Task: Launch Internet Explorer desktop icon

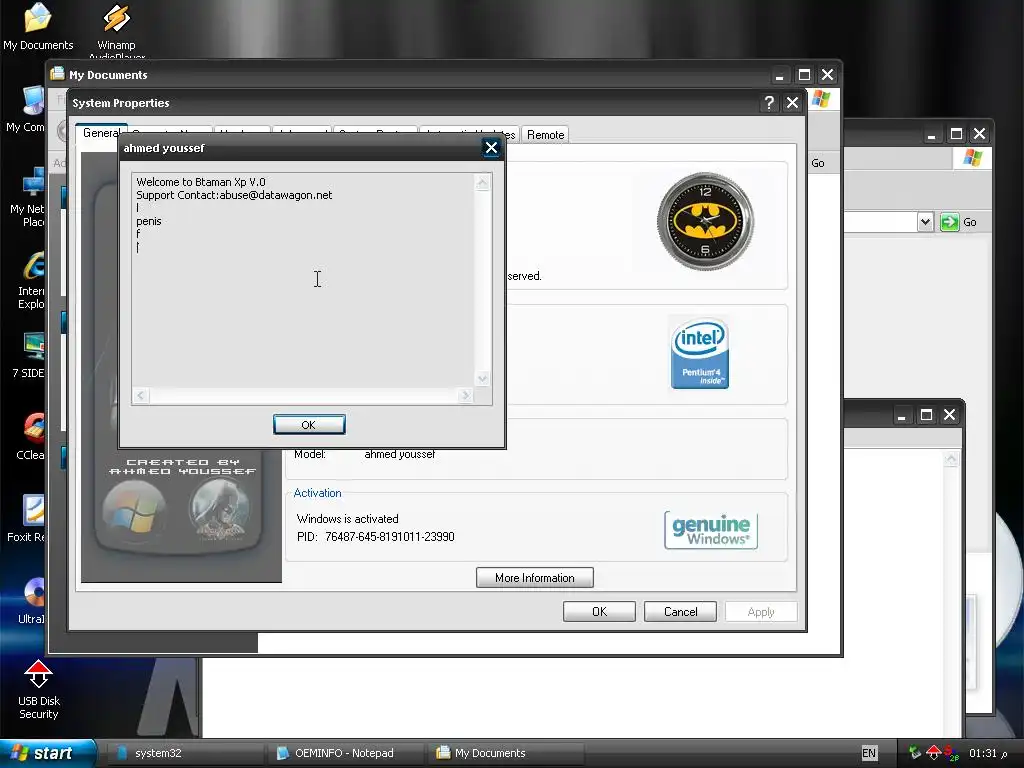Action: (x=31, y=280)
